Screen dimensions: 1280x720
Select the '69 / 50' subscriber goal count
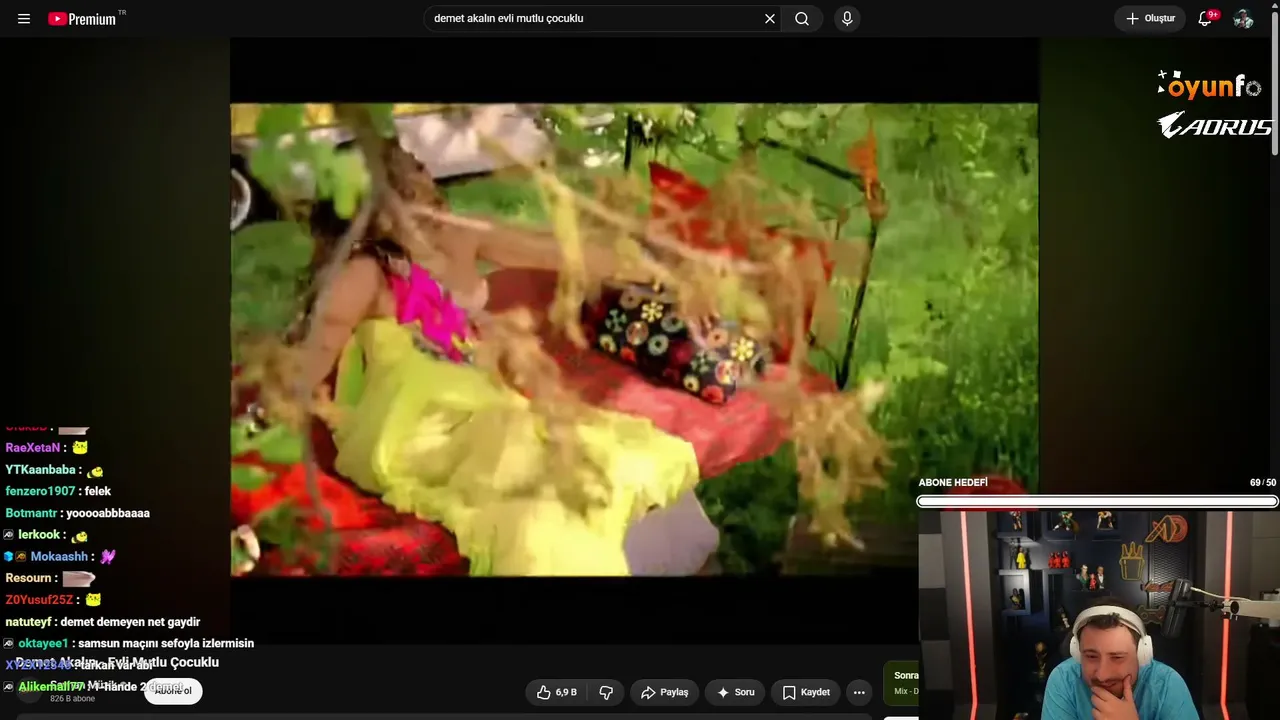tap(1263, 483)
